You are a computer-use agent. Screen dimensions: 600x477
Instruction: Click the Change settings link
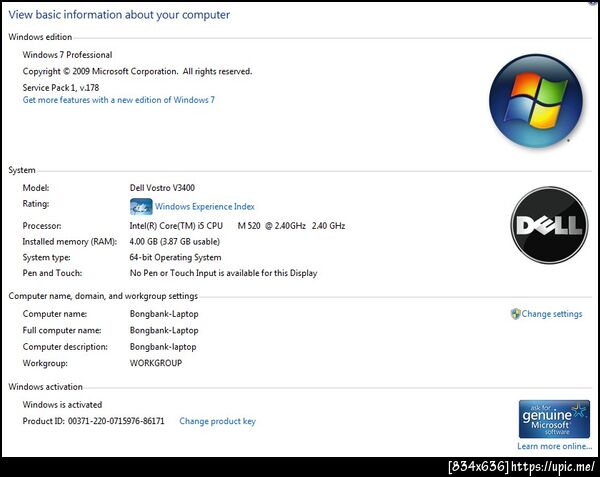(x=552, y=314)
